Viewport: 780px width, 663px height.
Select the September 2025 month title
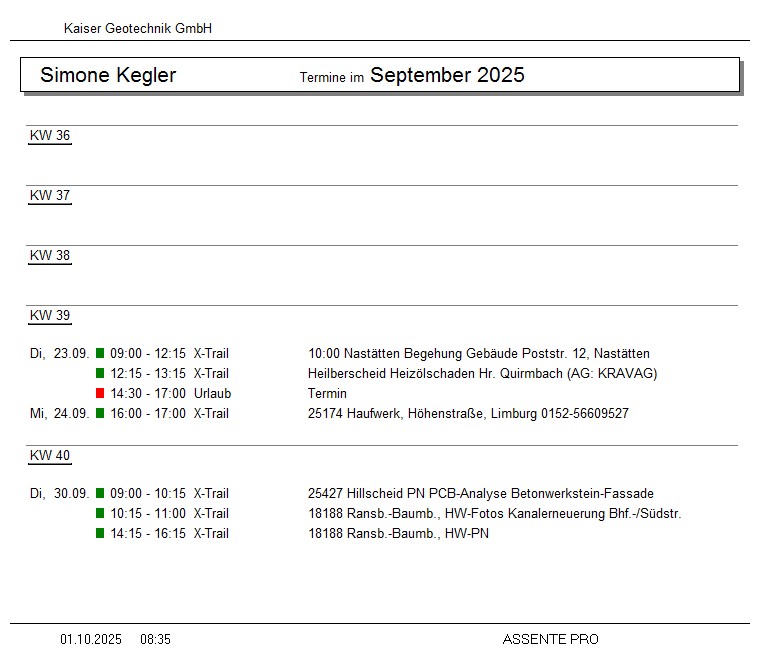tap(447, 76)
